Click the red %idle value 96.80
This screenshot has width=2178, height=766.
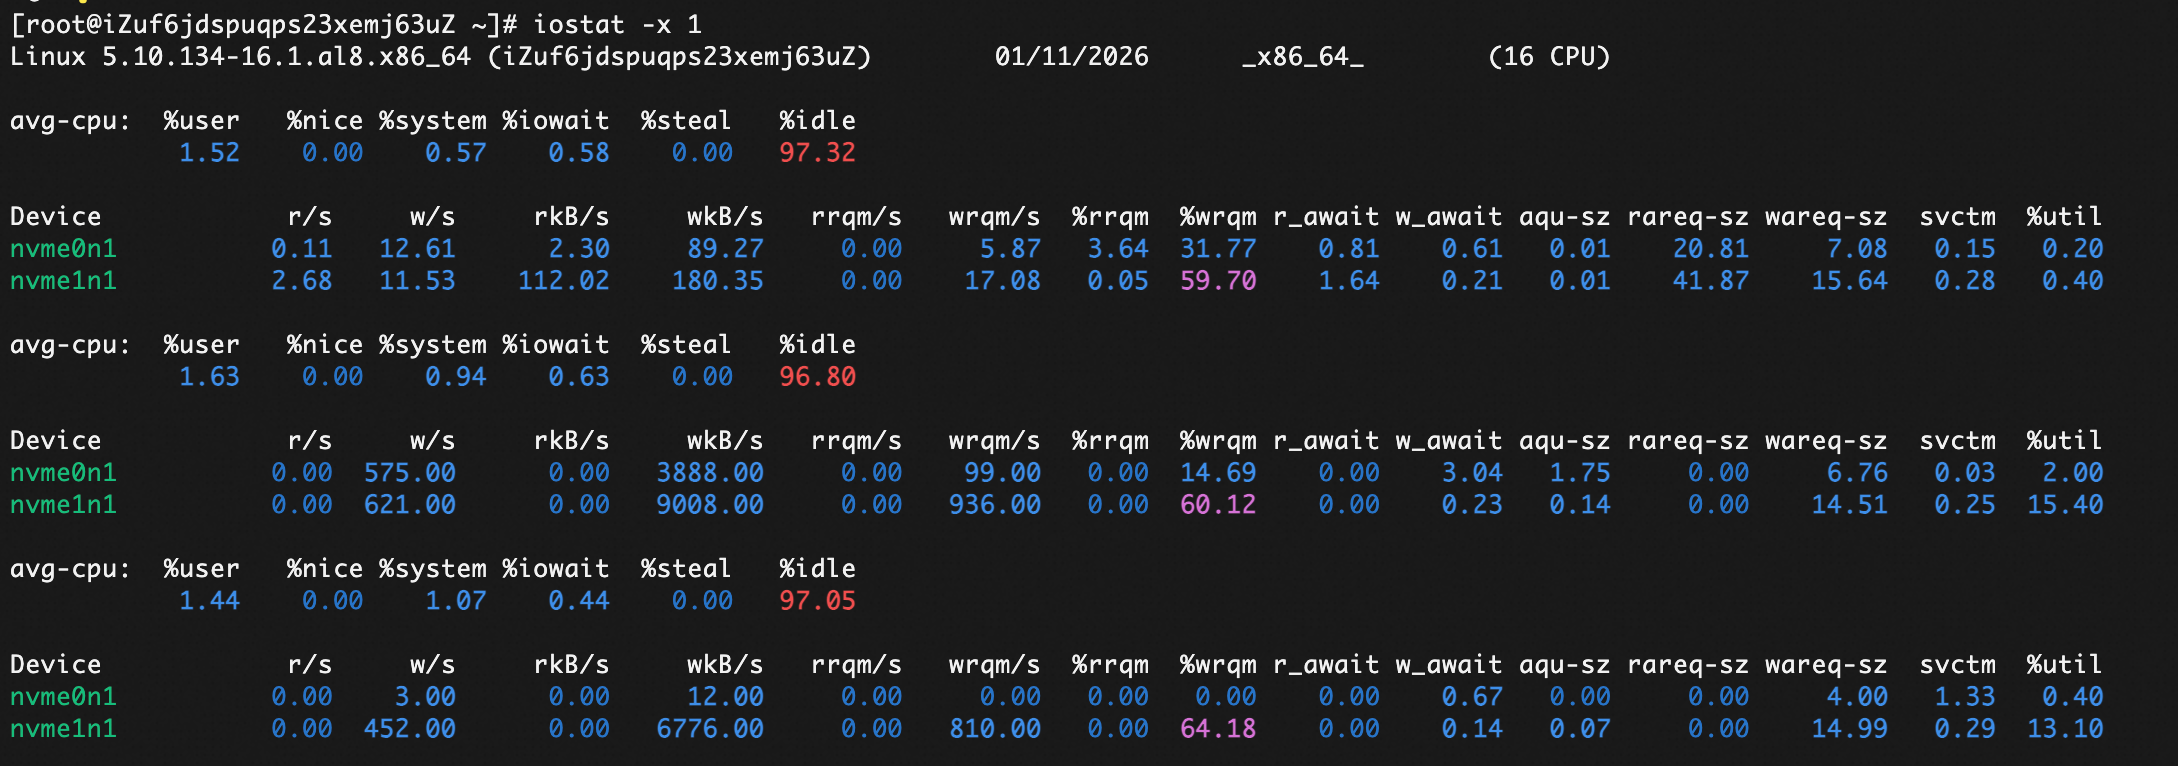pyautogui.click(x=817, y=377)
